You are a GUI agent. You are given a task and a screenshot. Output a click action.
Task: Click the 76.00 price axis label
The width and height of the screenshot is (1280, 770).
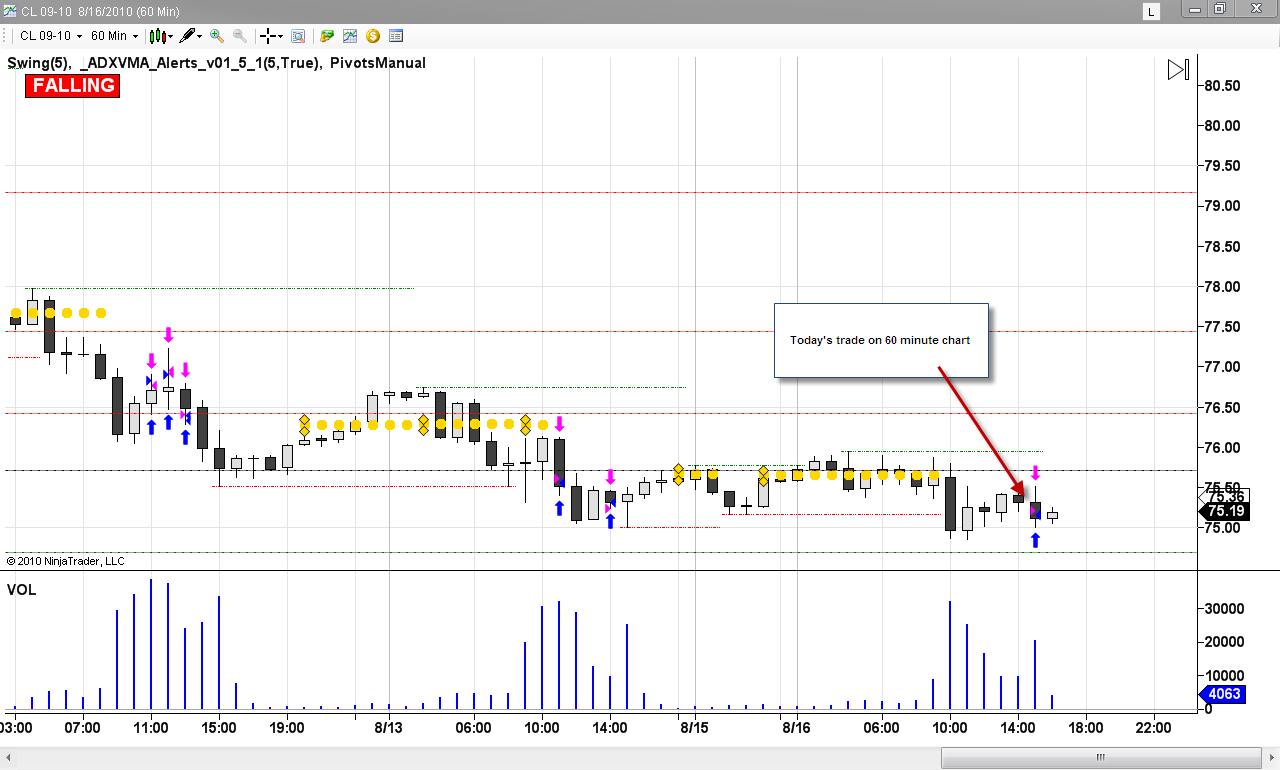(x=1222, y=448)
